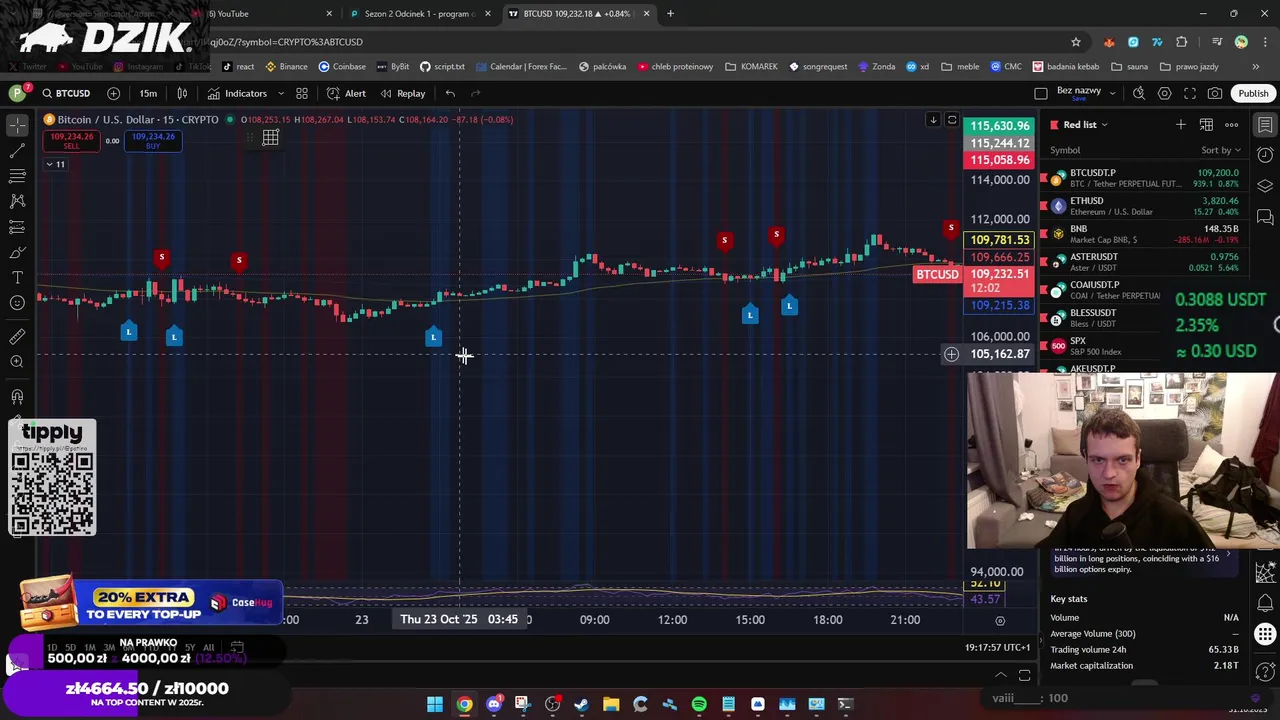Select ASTERUSDT in the watchlist

pos(1145,262)
